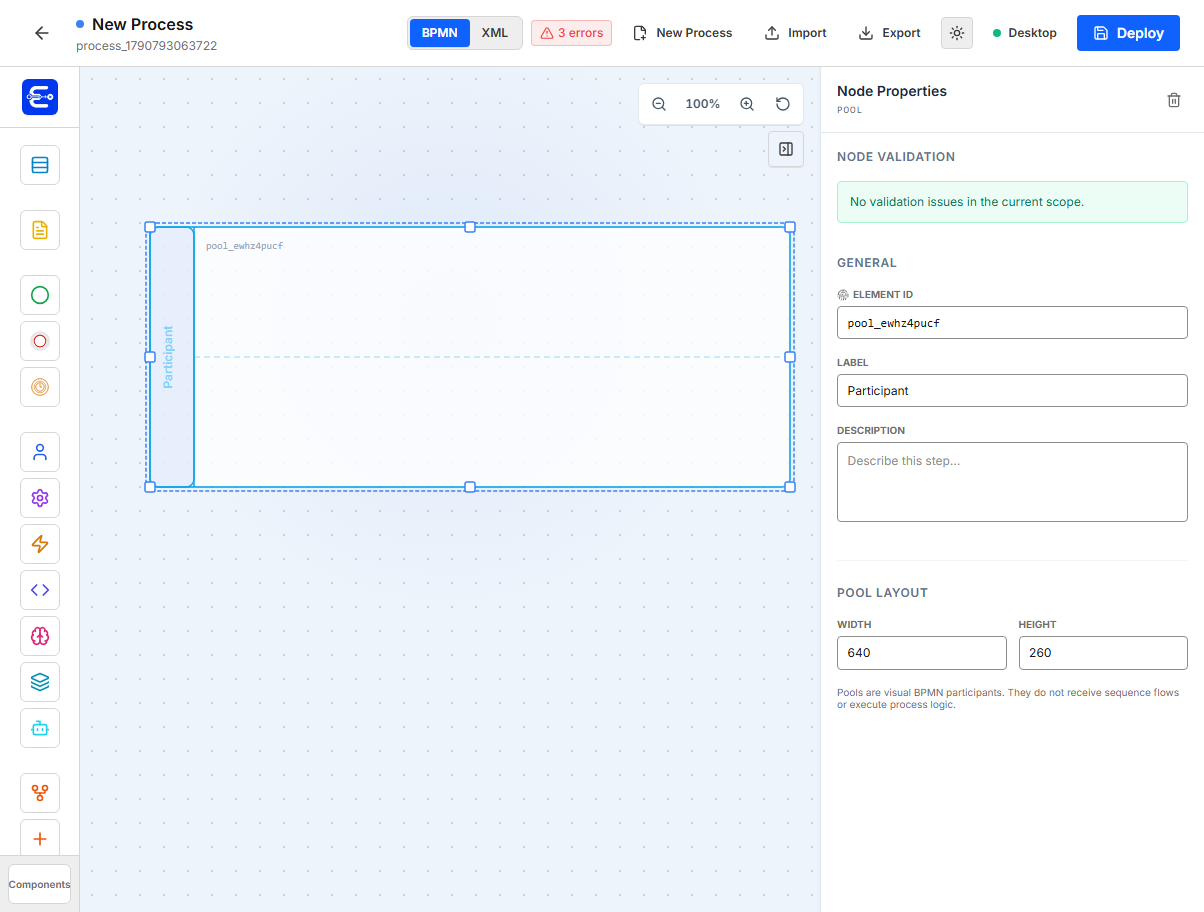Viewport: 1204px width, 912px height.
Task: Edit the Label field containing Participant
Action: point(1012,391)
